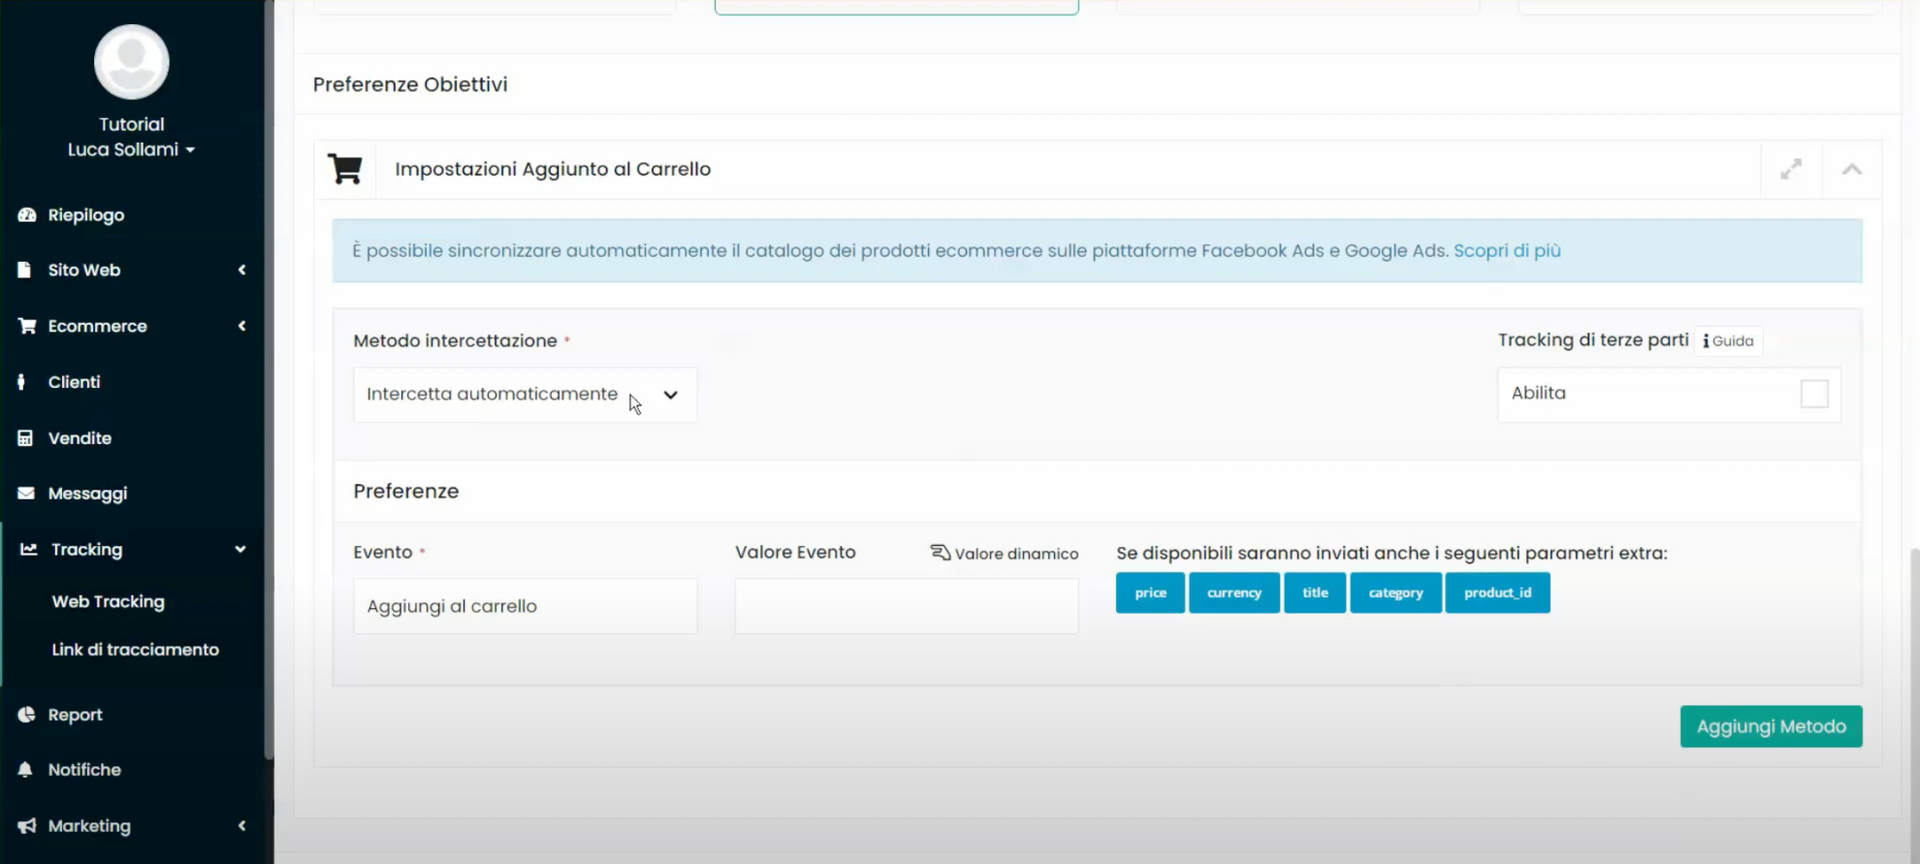
Task: Open the Luca Sollami account dropdown
Action: coord(131,149)
